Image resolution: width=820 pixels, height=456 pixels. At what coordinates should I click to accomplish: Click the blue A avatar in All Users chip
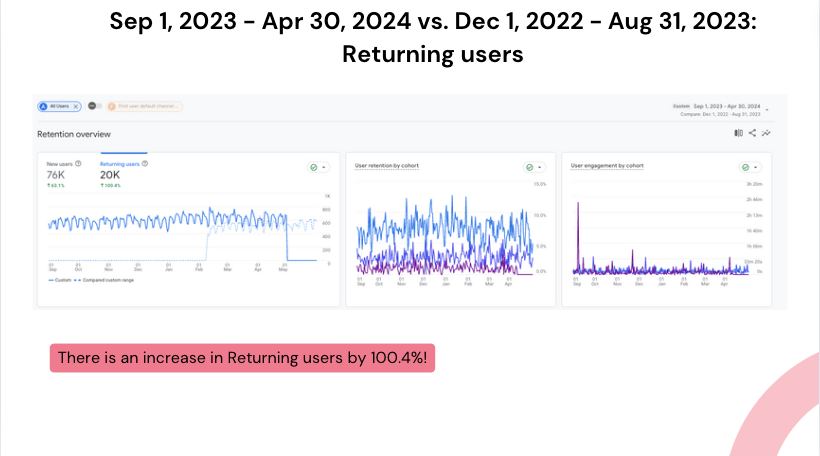pyautogui.click(x=43, y=106)
